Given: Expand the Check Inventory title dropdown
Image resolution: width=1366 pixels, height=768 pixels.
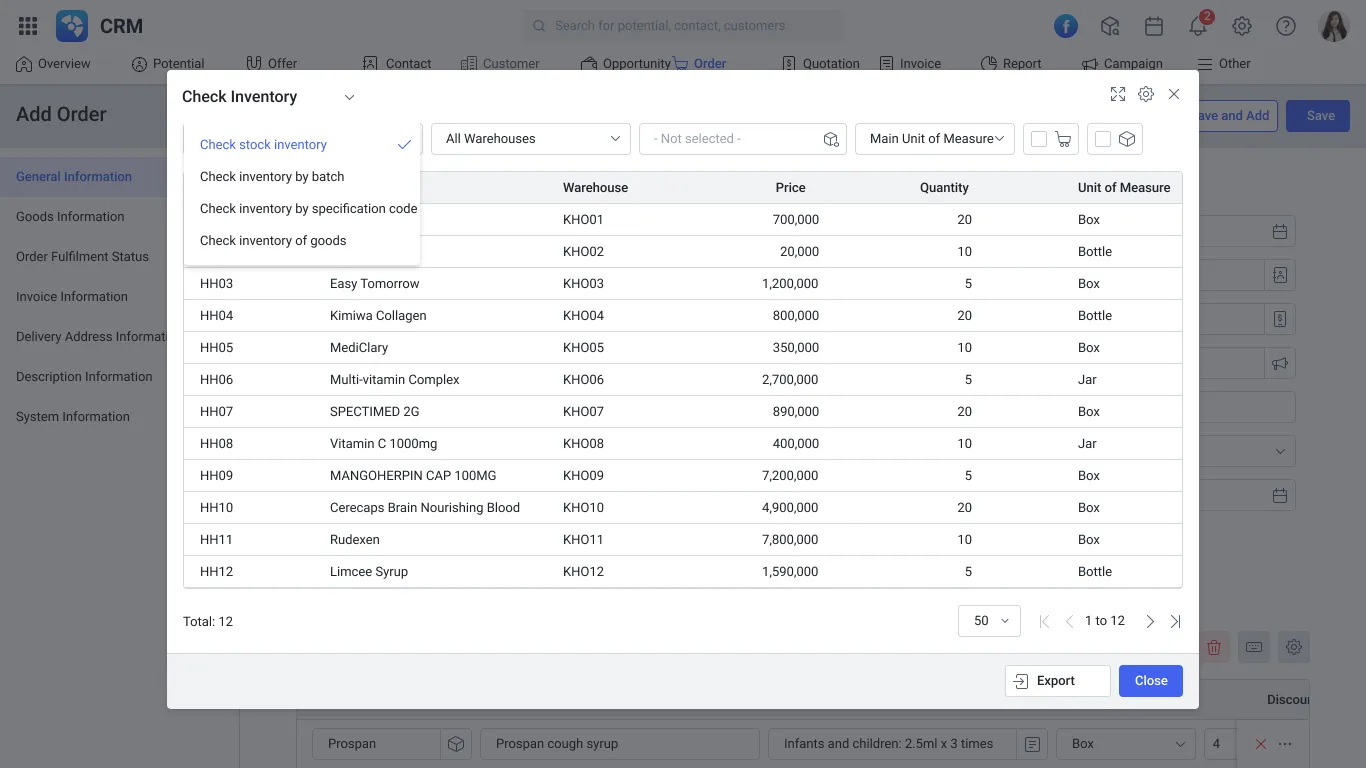Looking at the screenshot, I should (349, 97).
